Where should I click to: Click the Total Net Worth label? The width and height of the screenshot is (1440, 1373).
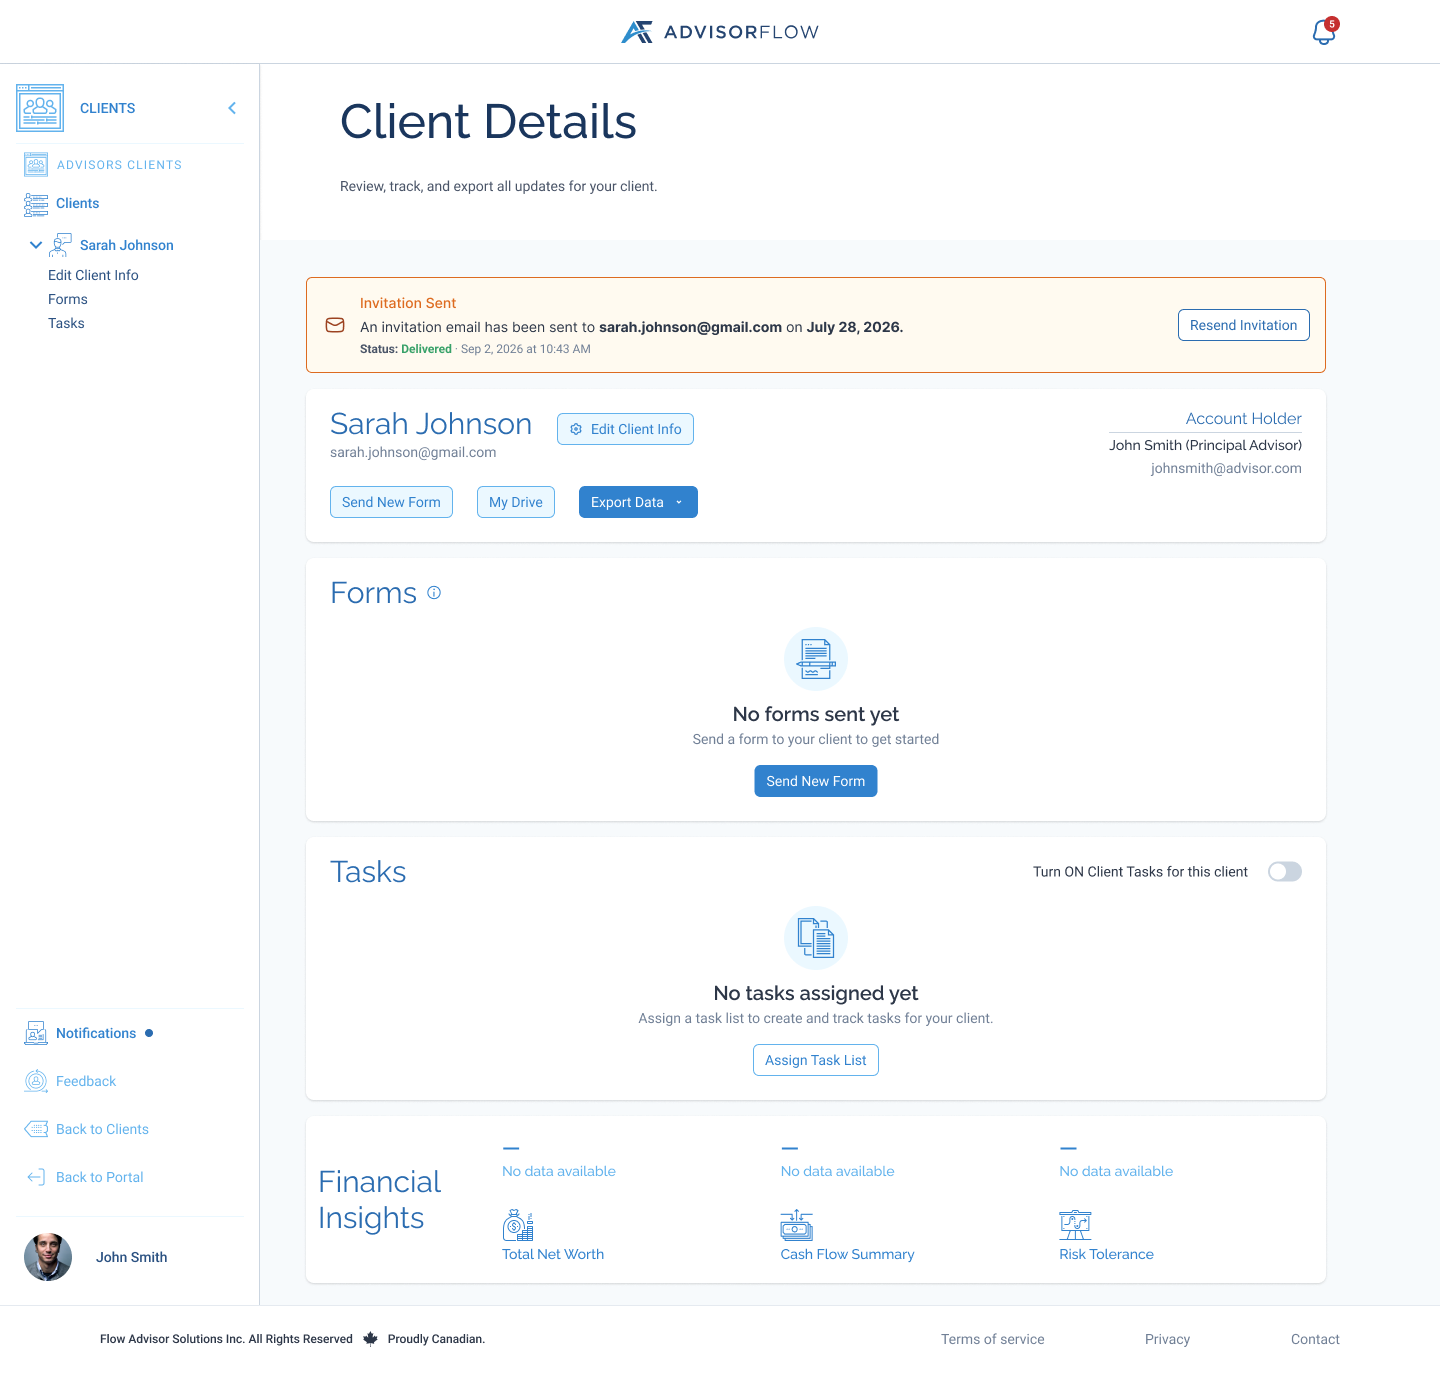pyautogui.click(x=553, y=1254)
